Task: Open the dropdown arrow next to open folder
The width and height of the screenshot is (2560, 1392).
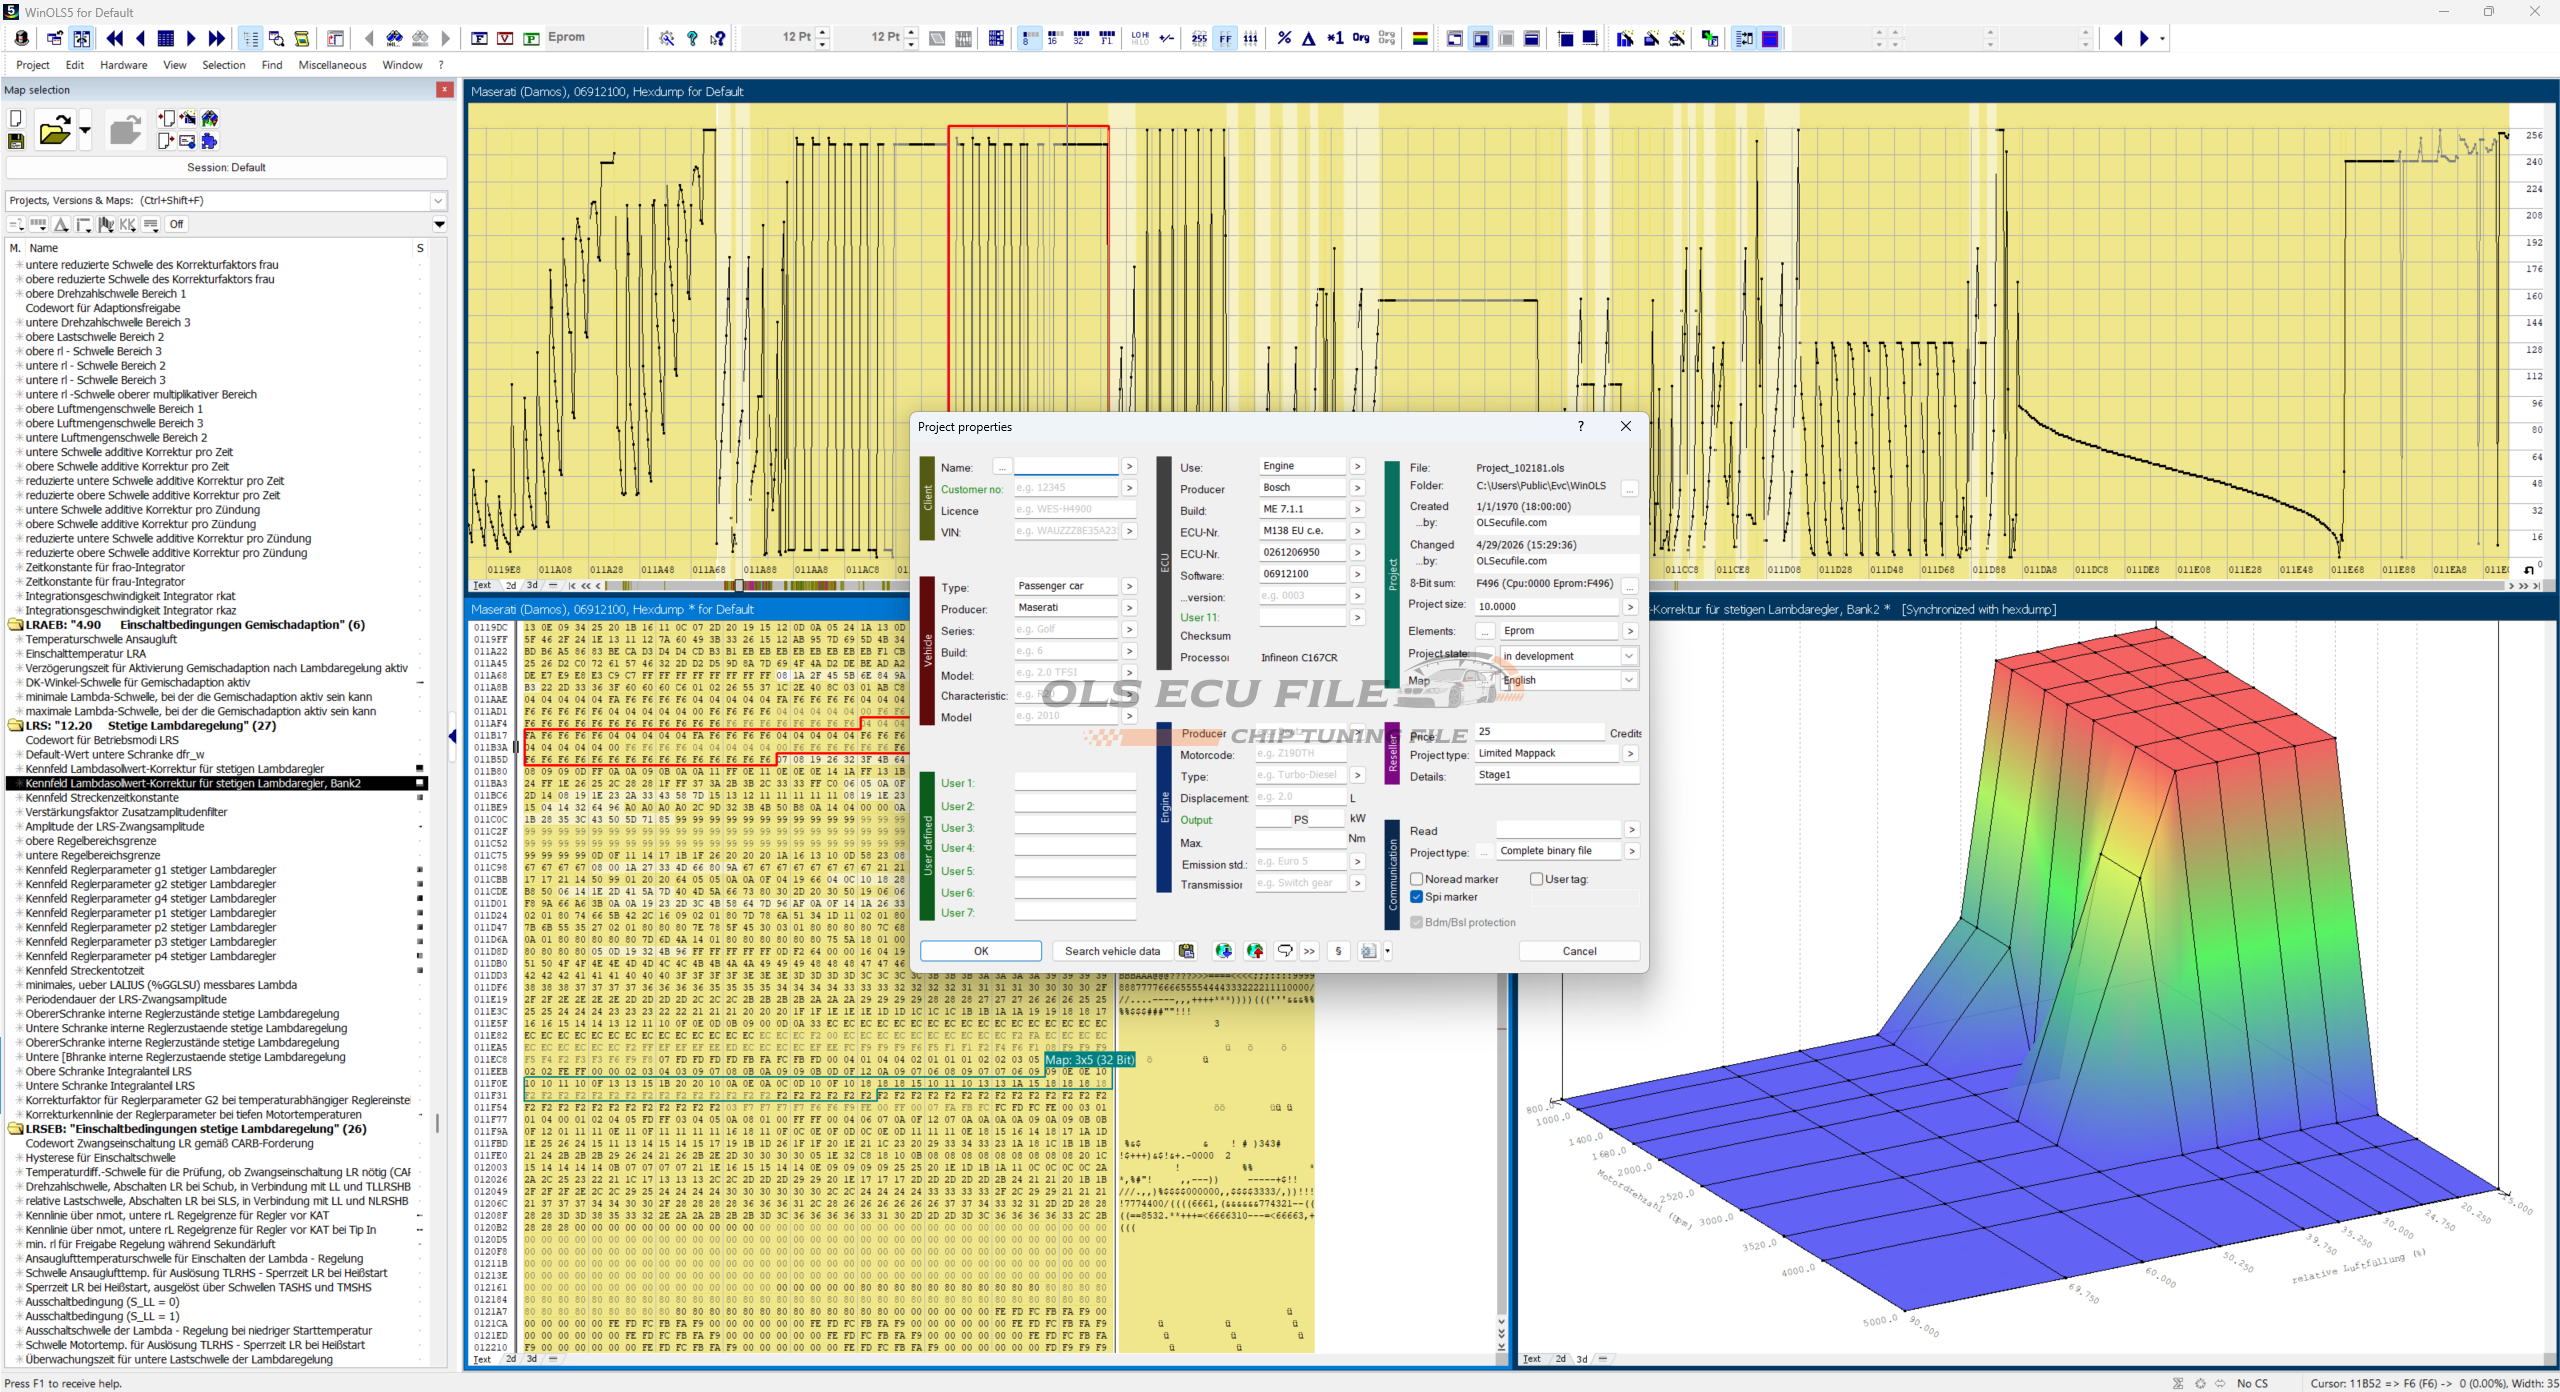Action: tap(84, 130)
